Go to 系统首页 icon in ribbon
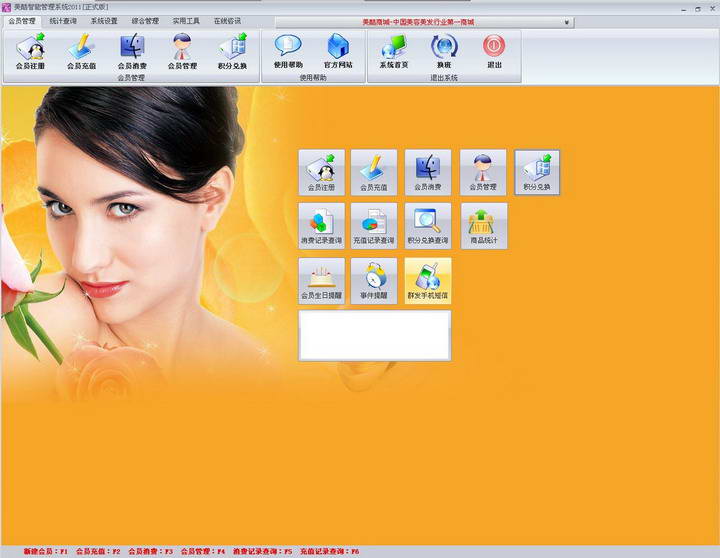The image size is (720, 558). [x=394, y=51]
